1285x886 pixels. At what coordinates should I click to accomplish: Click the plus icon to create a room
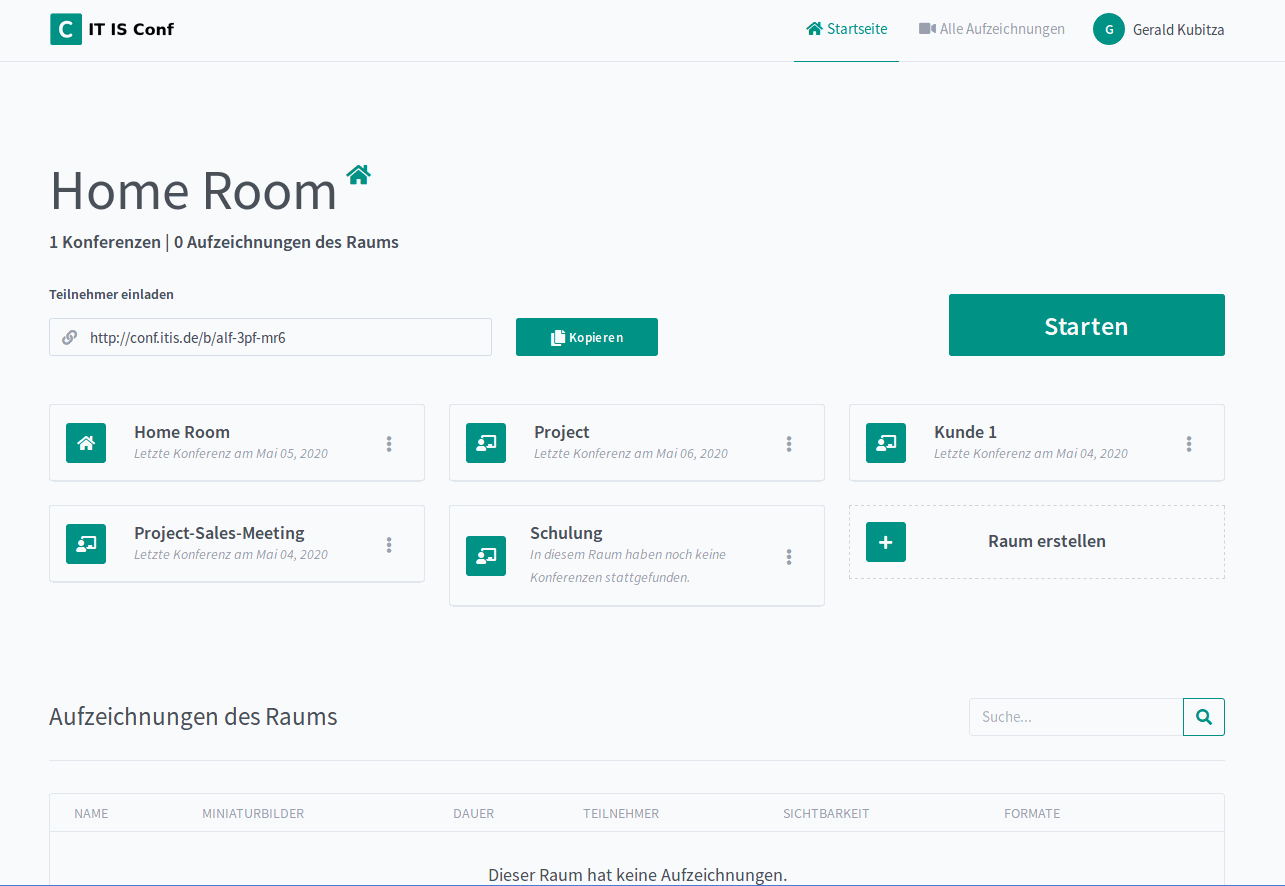pyautogui.click(x=886, y=541)
